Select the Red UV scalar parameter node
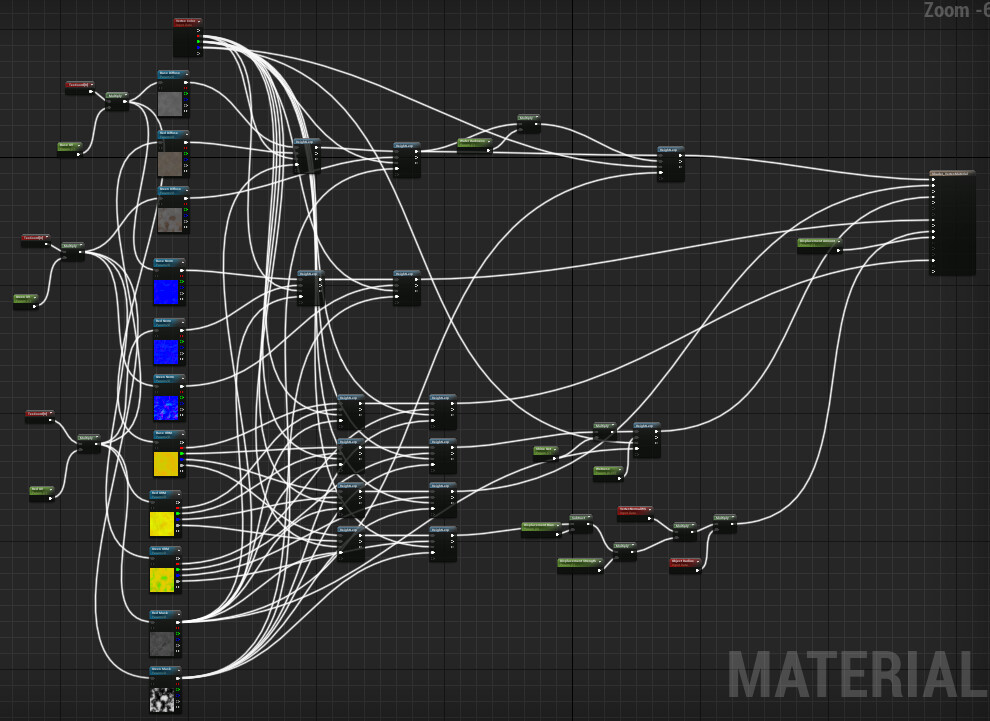This screenshot has width=990, height=721. (42, 493)
